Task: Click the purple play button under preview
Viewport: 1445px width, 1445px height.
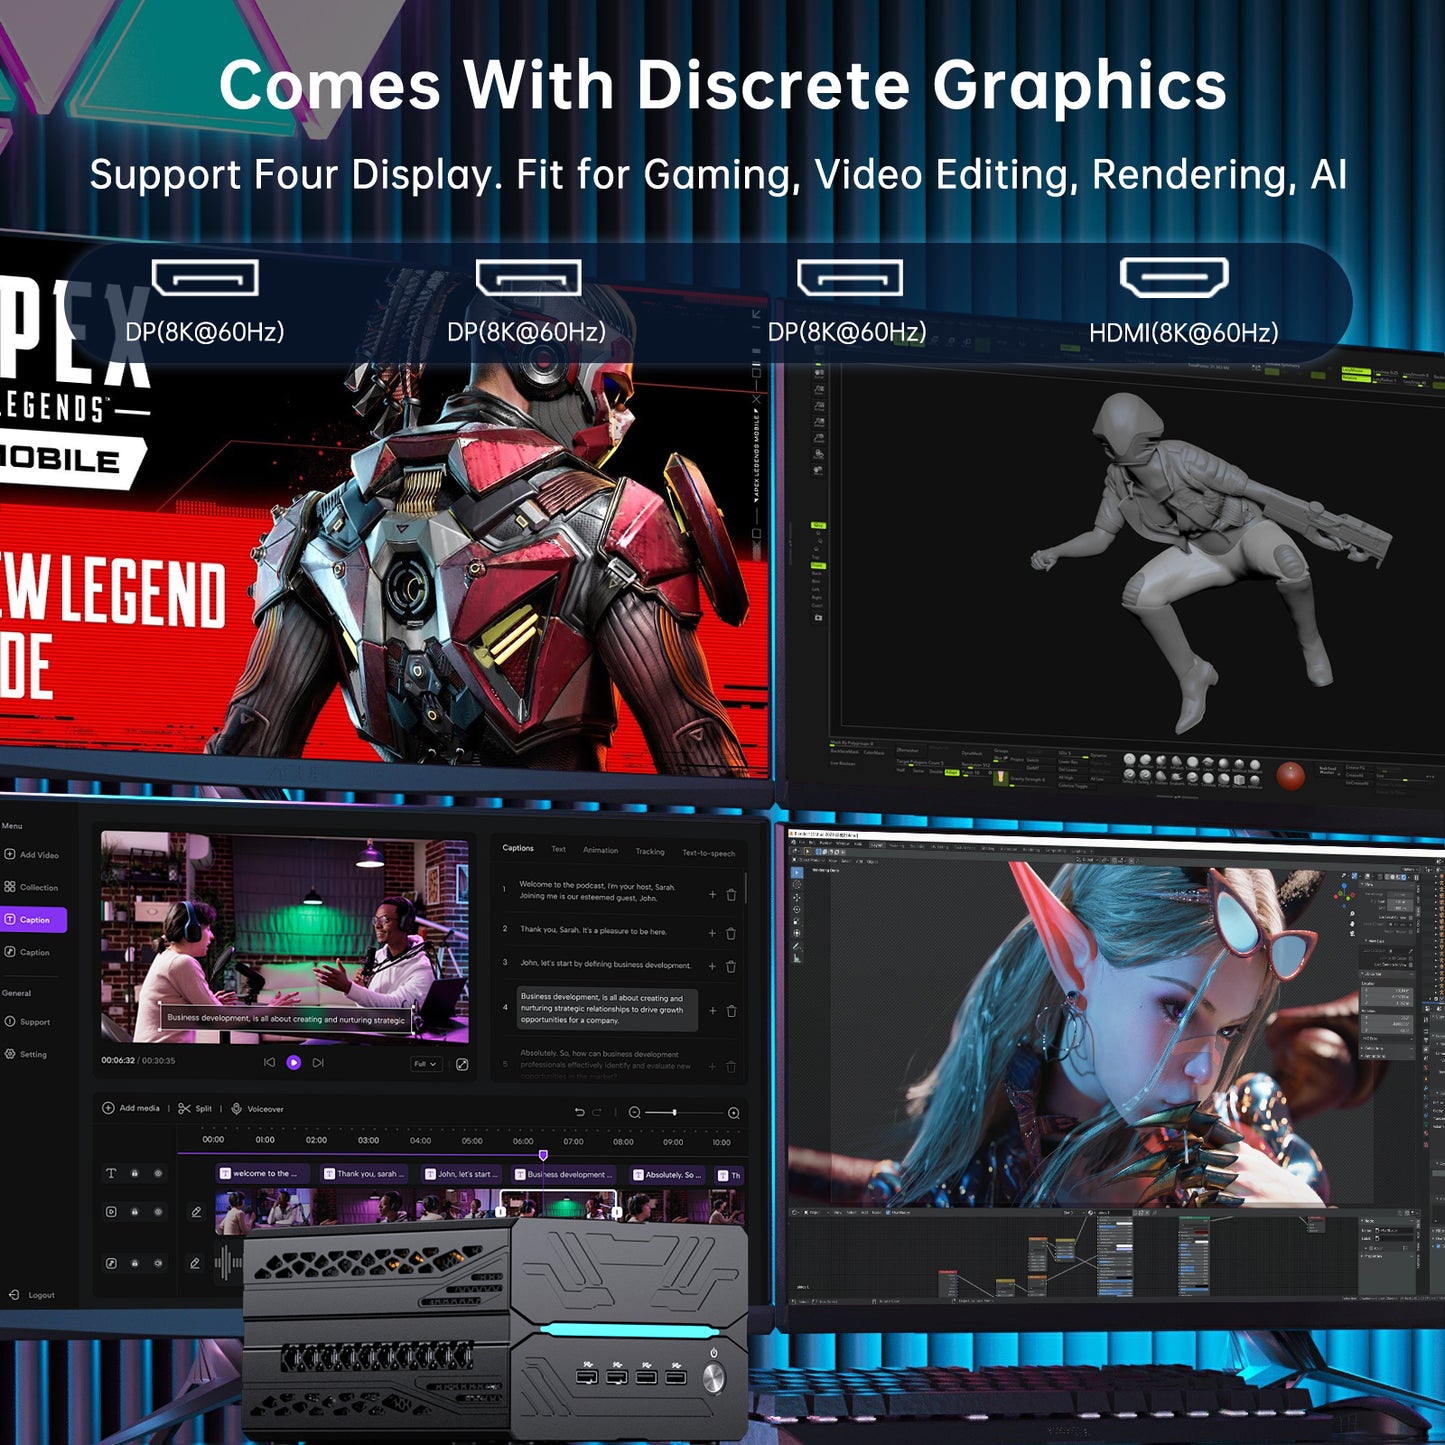Action: pyautogui.click(x=294, y=1062)
